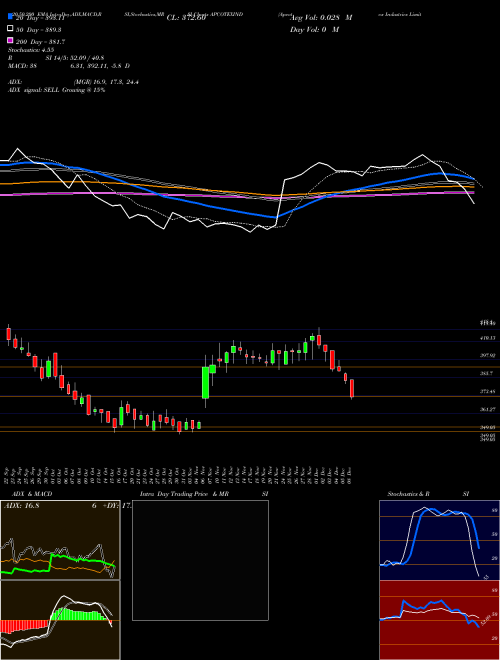Click the Stochastics: 4.55 reading
This screenshot has height=660, width=500.
[x=31, y=50]
